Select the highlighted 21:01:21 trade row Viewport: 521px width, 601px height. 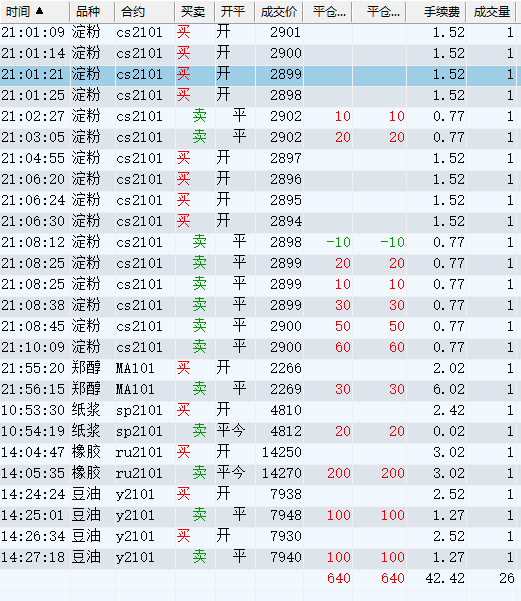tap(259, 74)
